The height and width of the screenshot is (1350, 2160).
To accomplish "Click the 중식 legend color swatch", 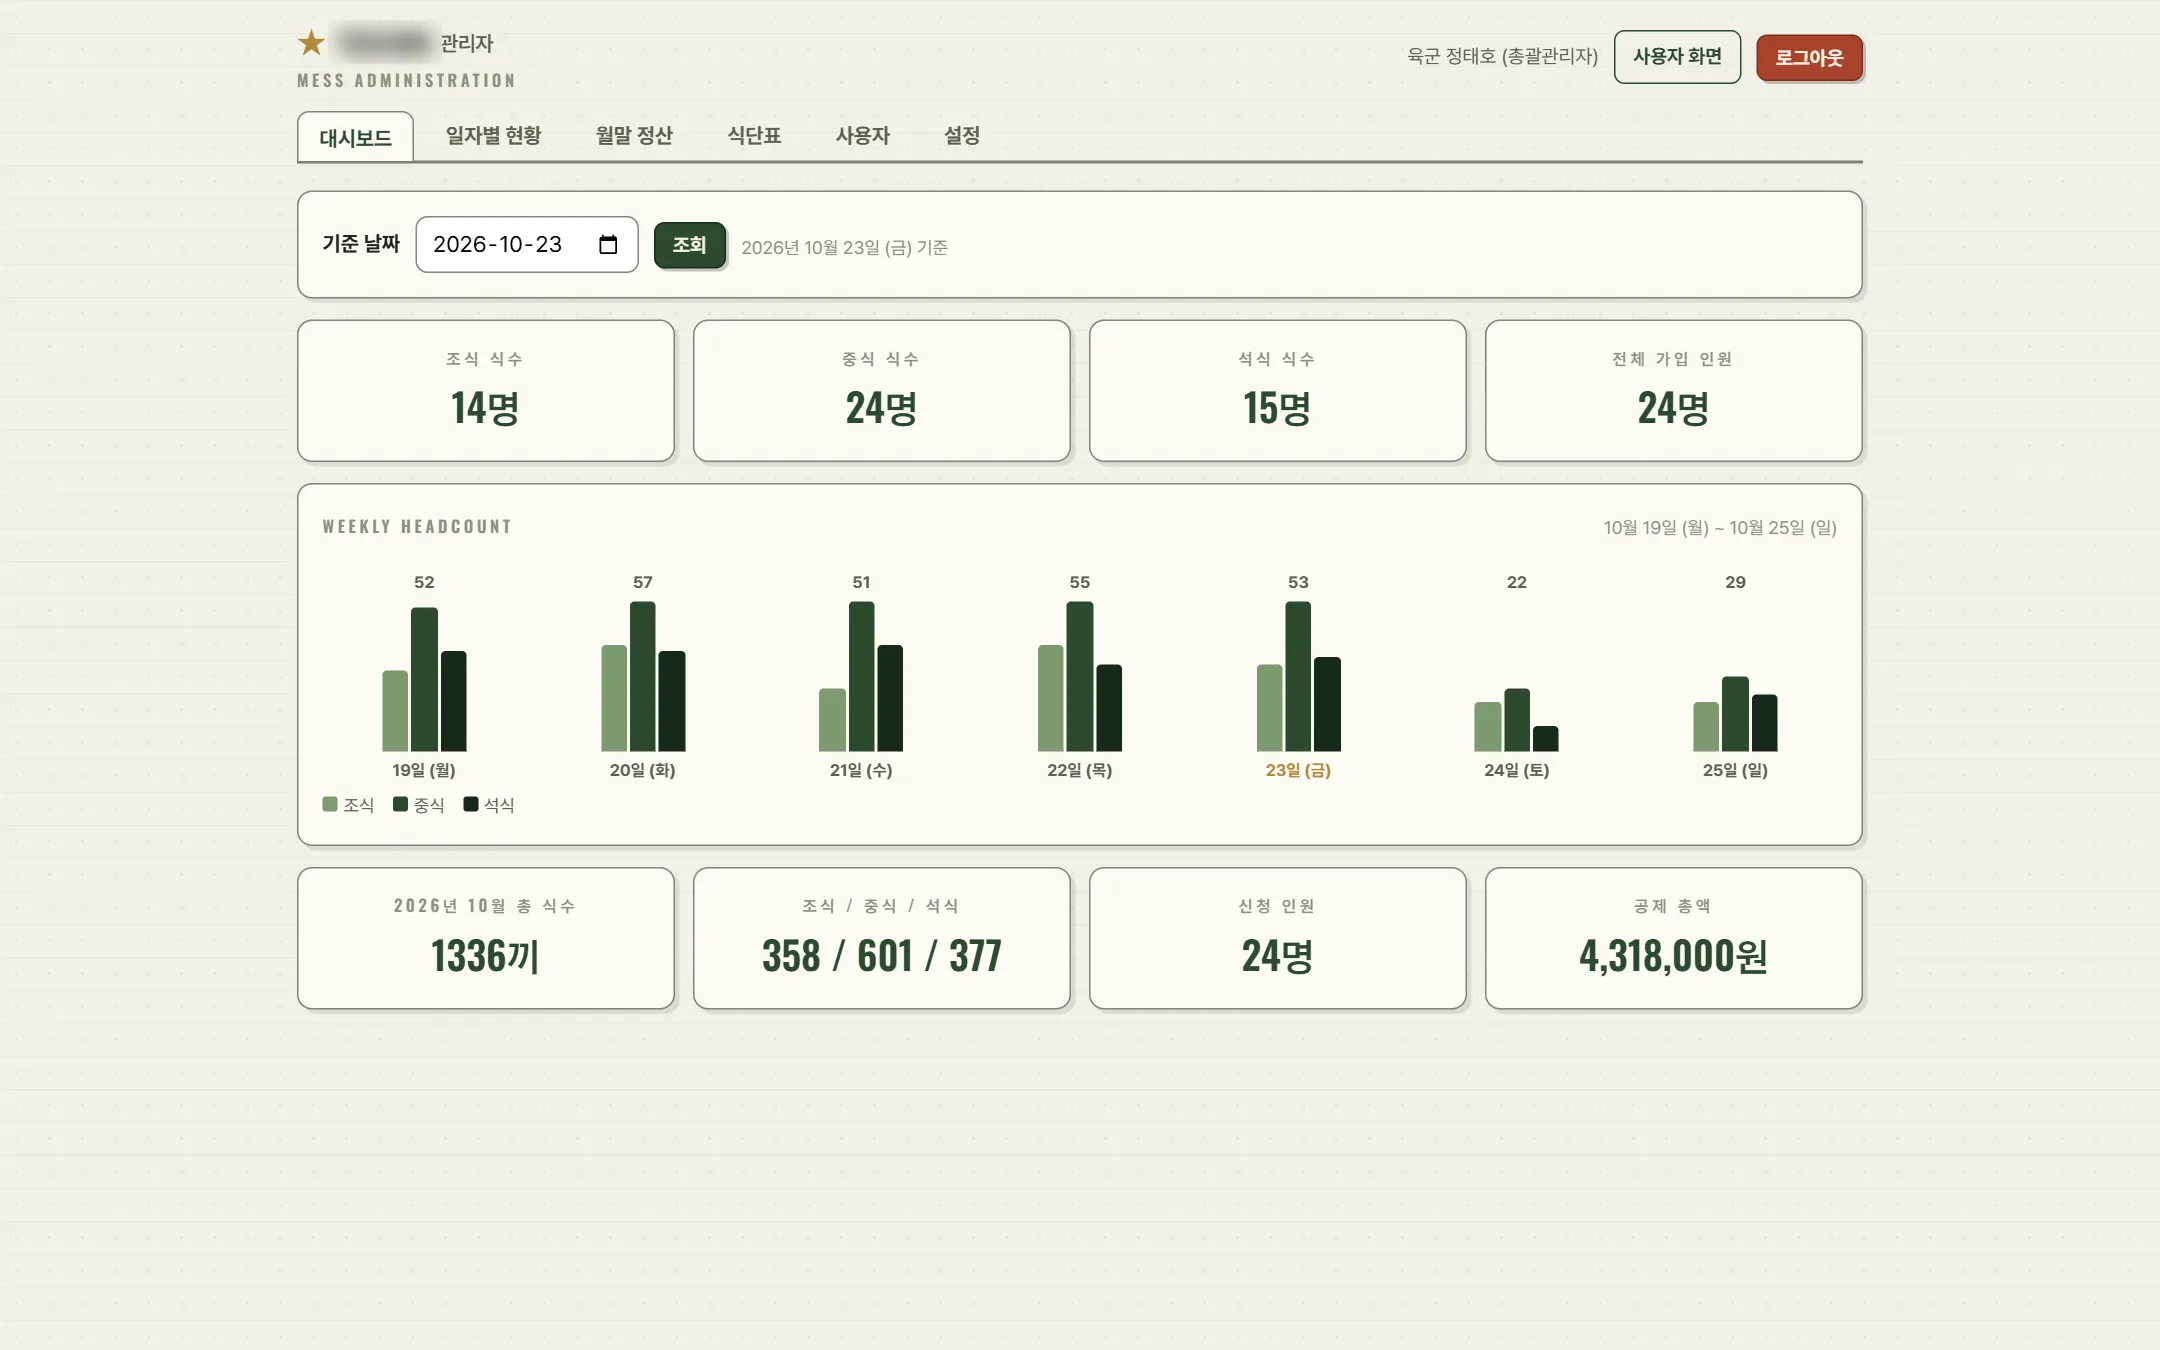I will (x=400, y=804).
